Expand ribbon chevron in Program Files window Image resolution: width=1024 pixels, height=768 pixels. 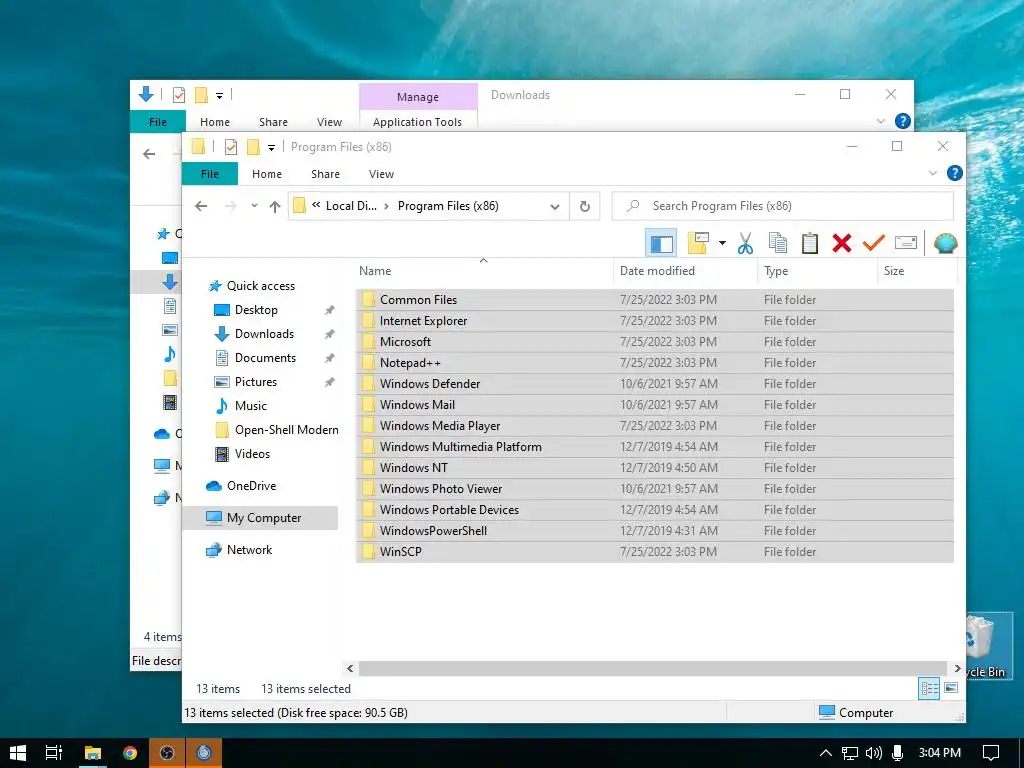[x=933, y=173]
